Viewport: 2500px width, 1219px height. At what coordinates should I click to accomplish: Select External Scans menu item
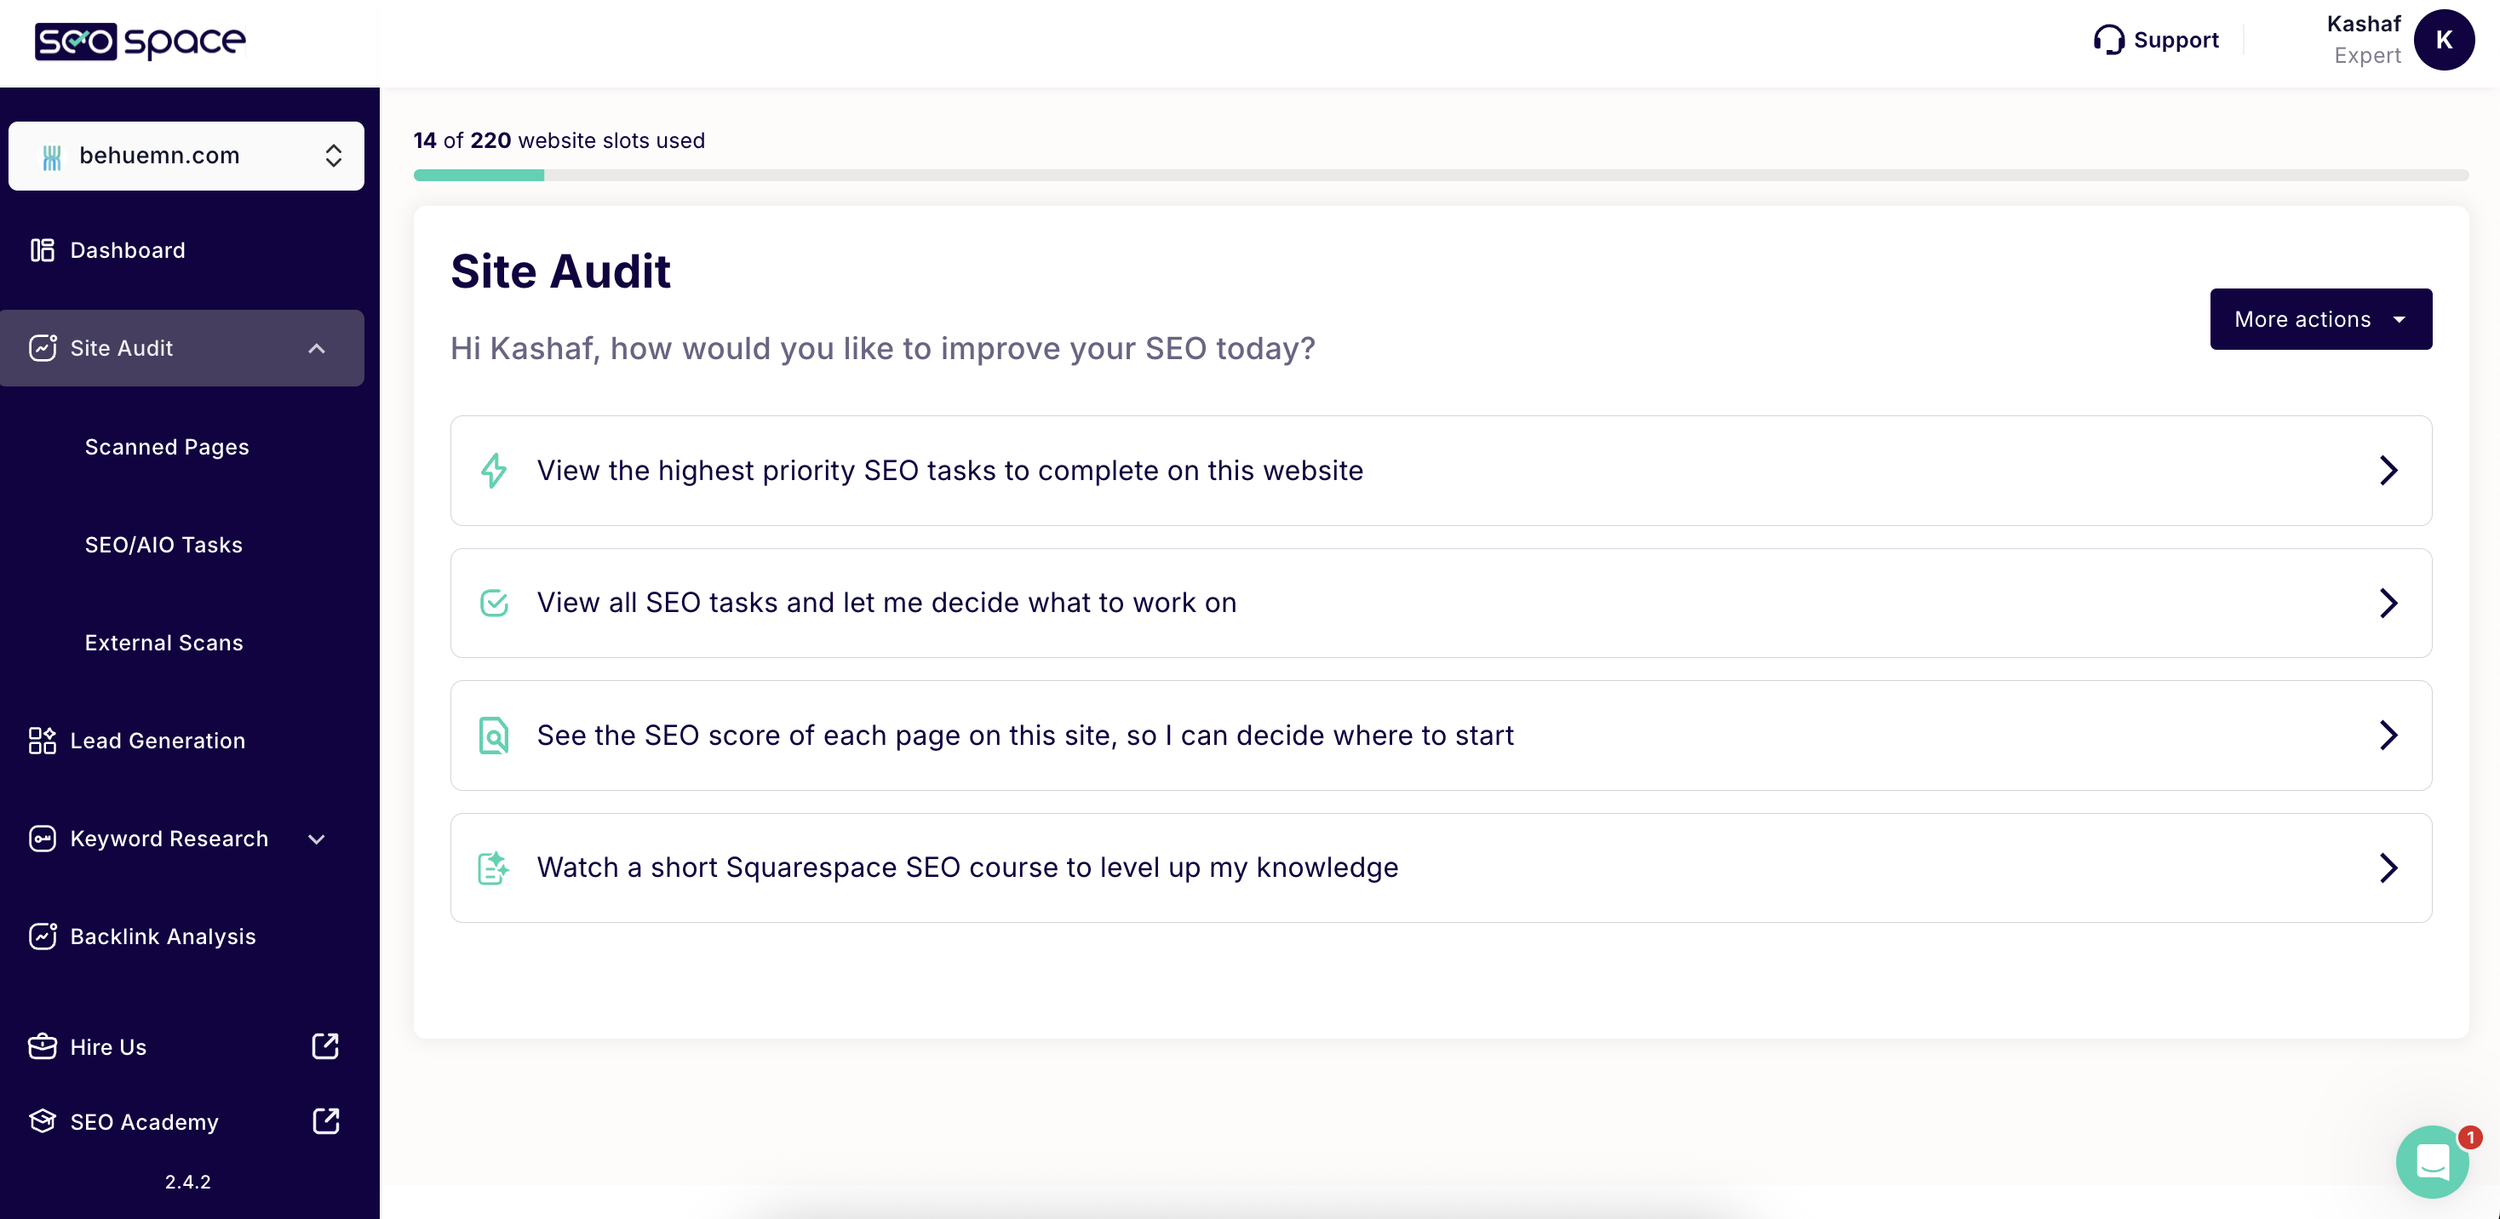[164, 643]
